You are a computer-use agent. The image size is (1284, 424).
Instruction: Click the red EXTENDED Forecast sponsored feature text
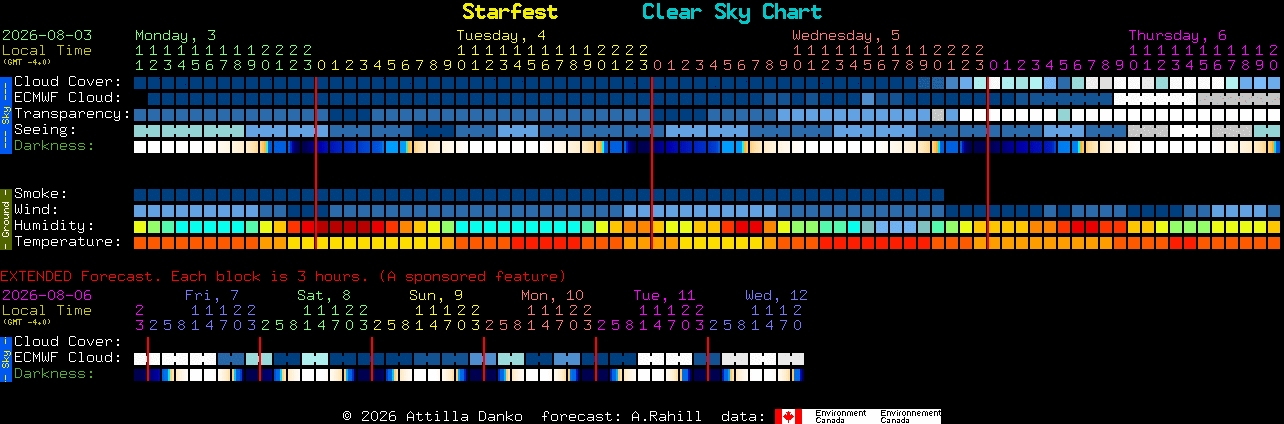click(x=283, y=276)
